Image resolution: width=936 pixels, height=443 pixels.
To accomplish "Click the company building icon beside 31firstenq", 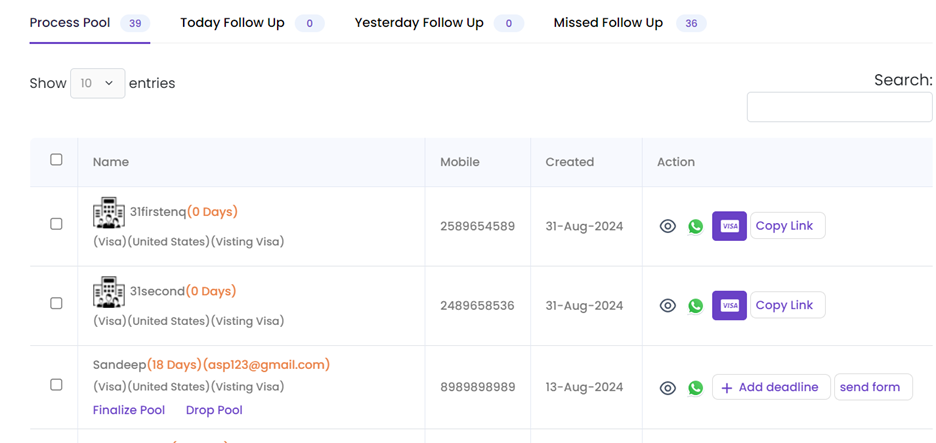I will [109, 213].
